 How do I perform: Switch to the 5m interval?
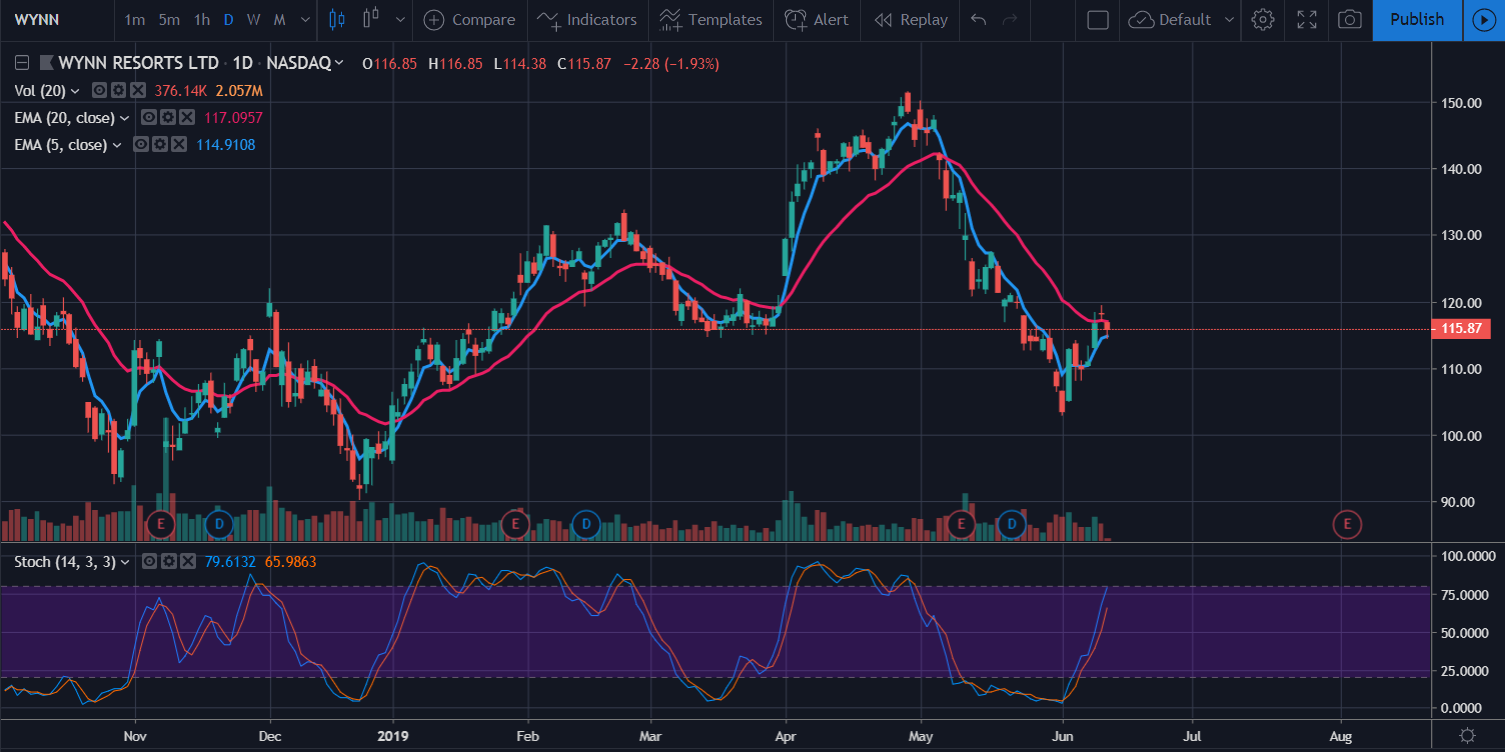pos(169,19)
